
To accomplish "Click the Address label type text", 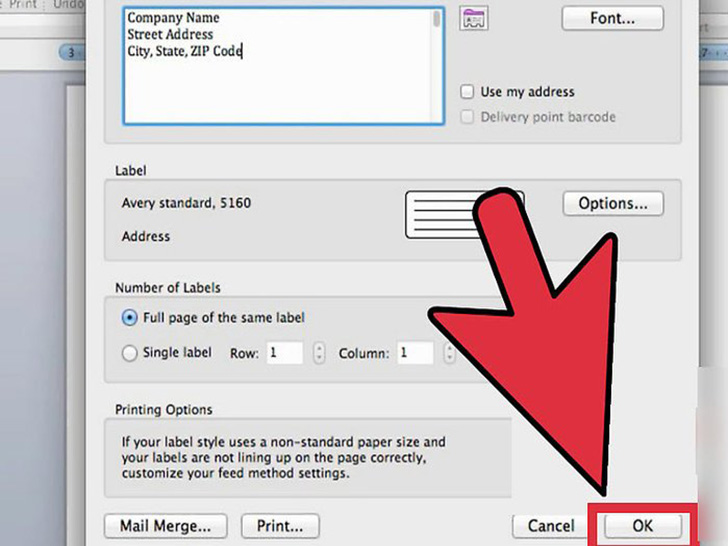I will 146,236.
